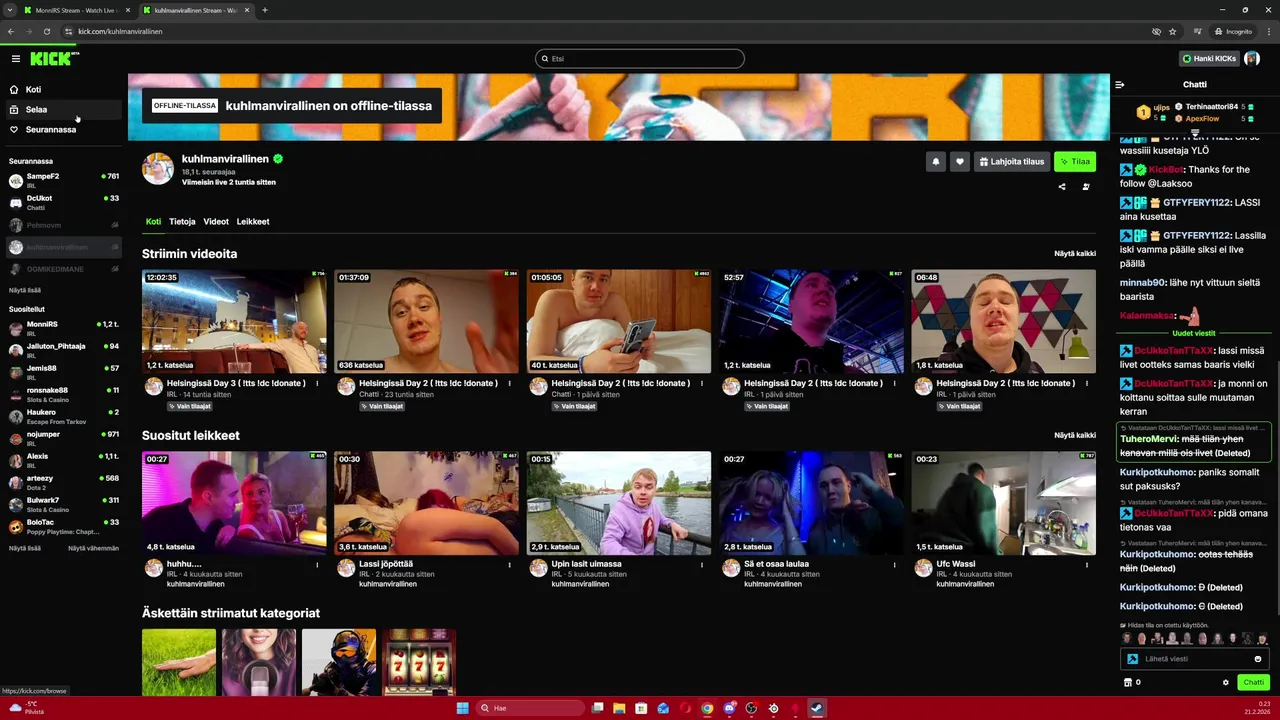This screenshot has height=720, width=1280.
Task: Click kuhlmanvirallinen verified badge
Action: coord(278,159)
